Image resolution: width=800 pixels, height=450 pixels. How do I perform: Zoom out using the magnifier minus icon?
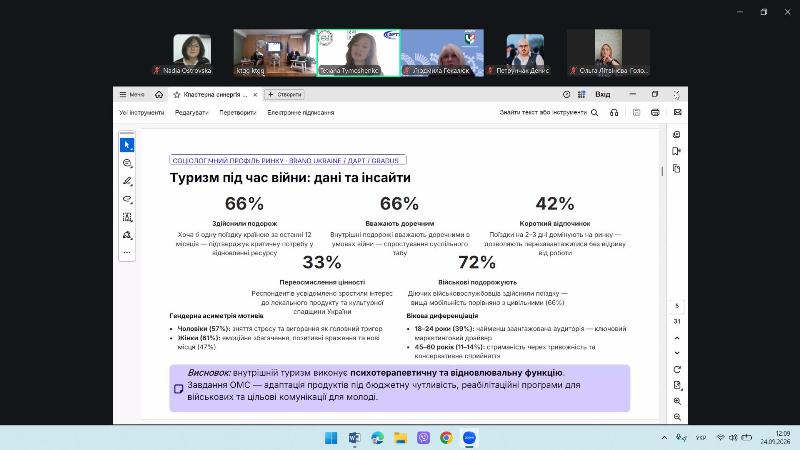pyautogui.click(x=677, y=417)
